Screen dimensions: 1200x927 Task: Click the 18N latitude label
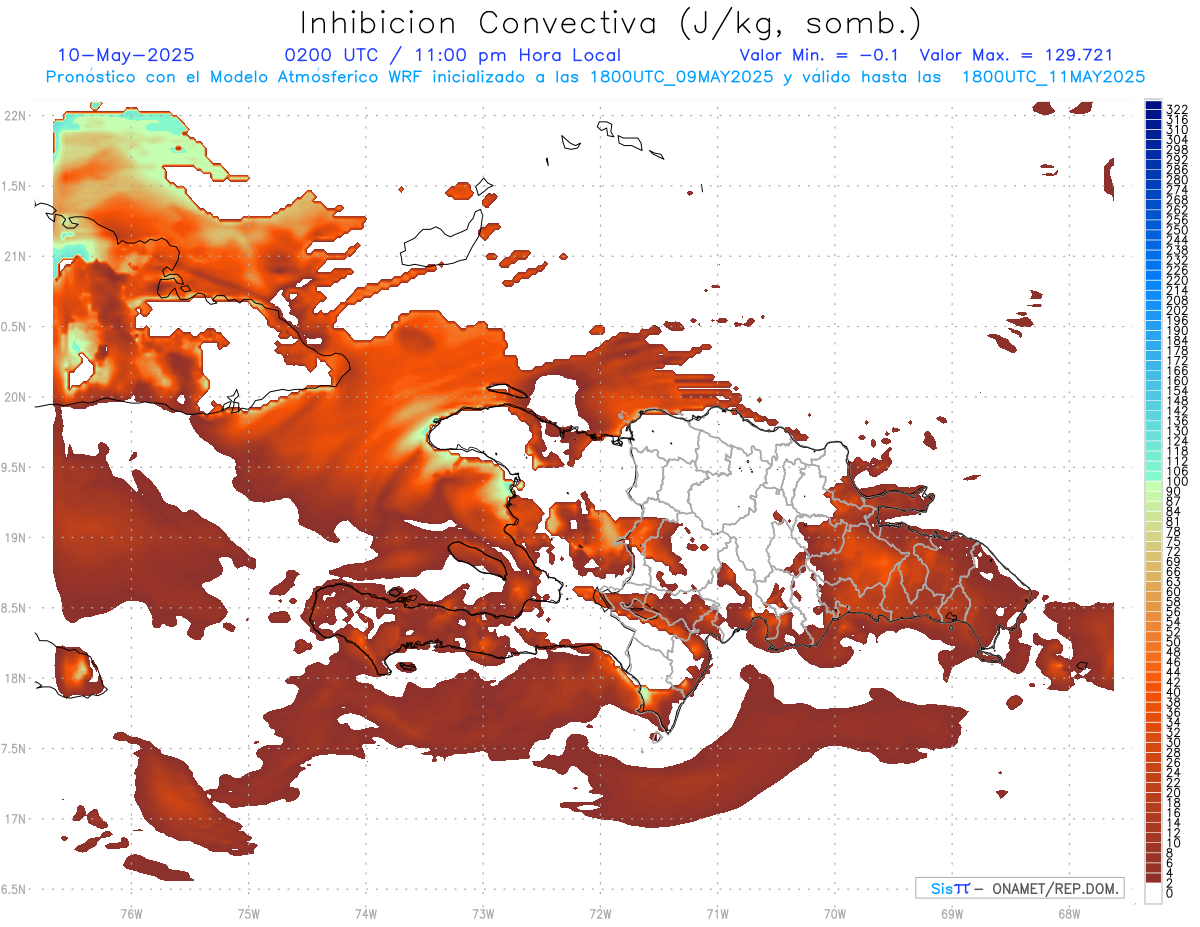[15, 678]
